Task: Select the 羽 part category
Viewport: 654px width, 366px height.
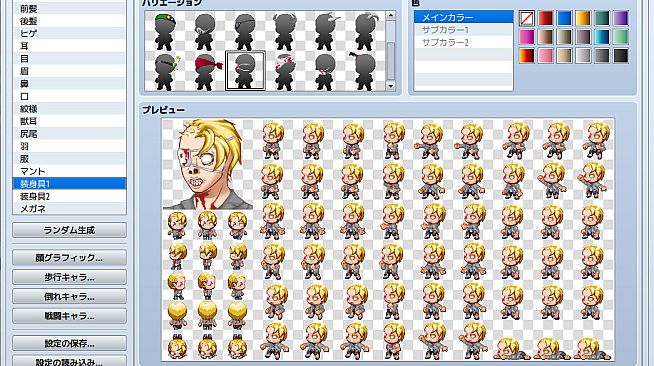Action: 69,146
